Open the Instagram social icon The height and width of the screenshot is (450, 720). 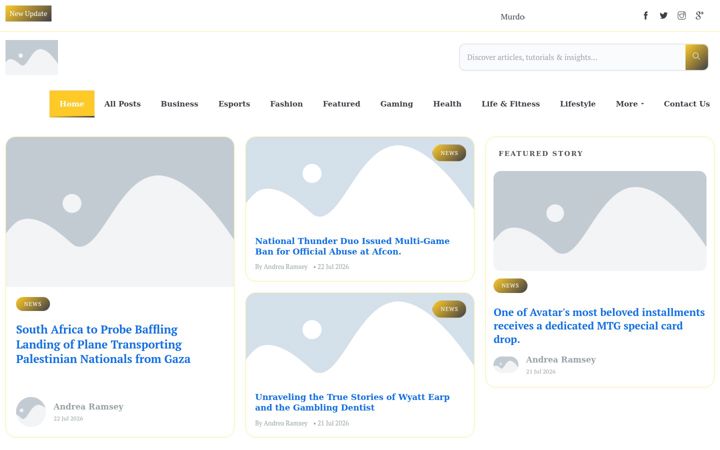click(x=681, y=16)
